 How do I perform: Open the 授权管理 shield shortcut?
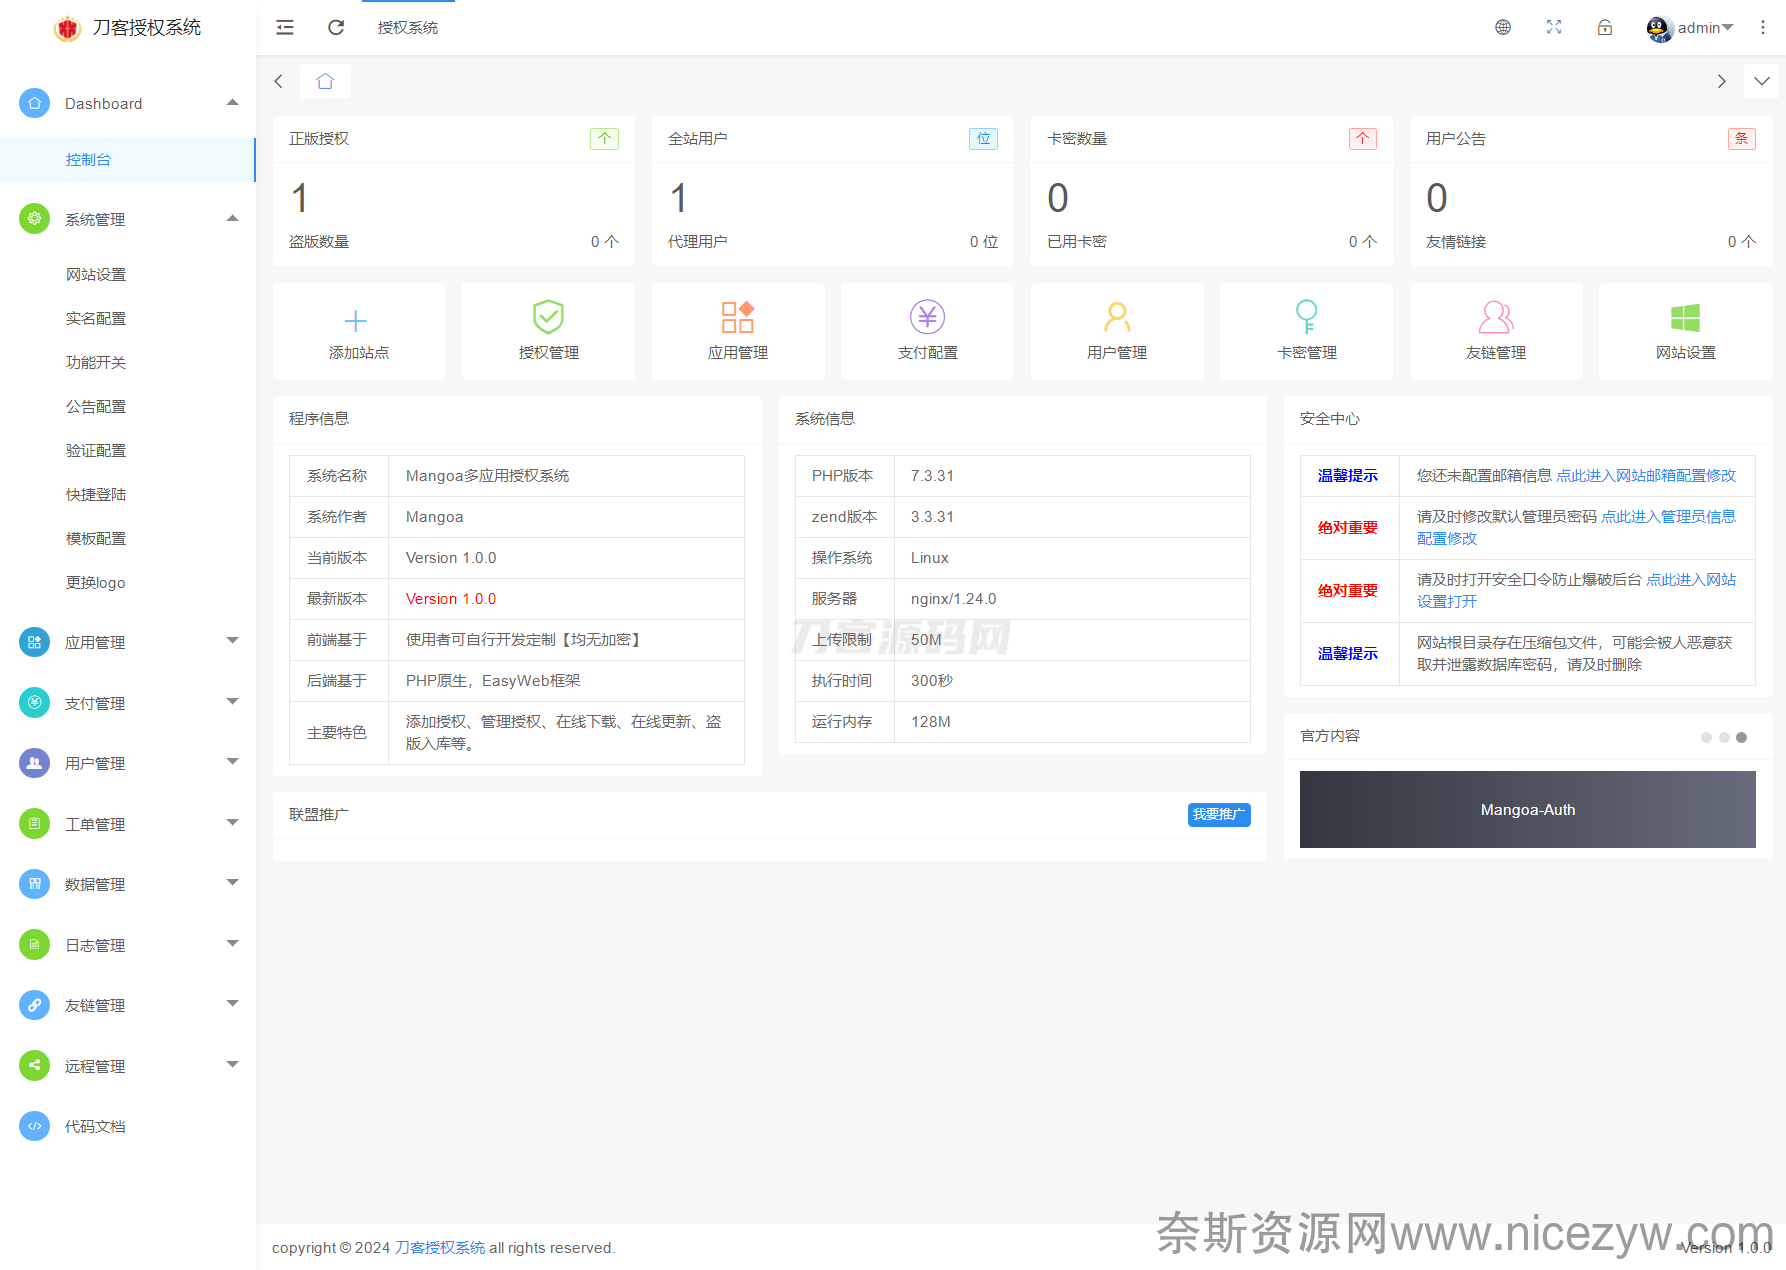tap(548, 332)
